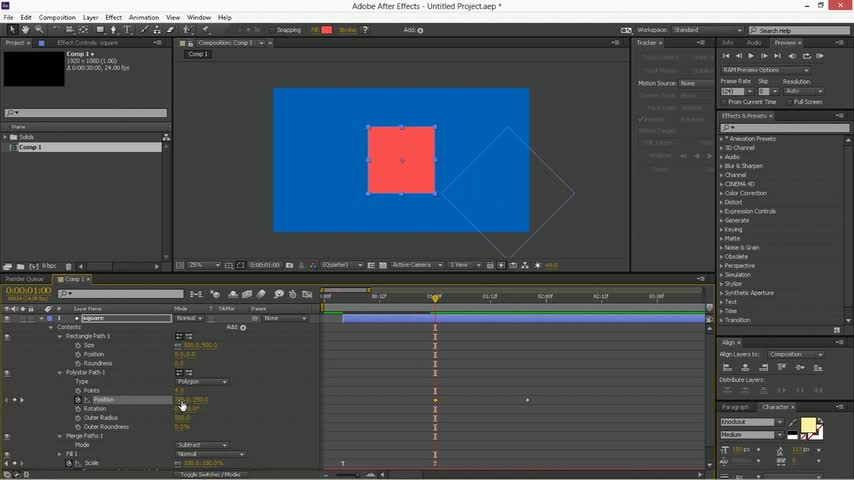The height and width of the screenshot is (480, 854).
Task: Click the Position keyframe at playhead
Action: [x=435, y=400]
